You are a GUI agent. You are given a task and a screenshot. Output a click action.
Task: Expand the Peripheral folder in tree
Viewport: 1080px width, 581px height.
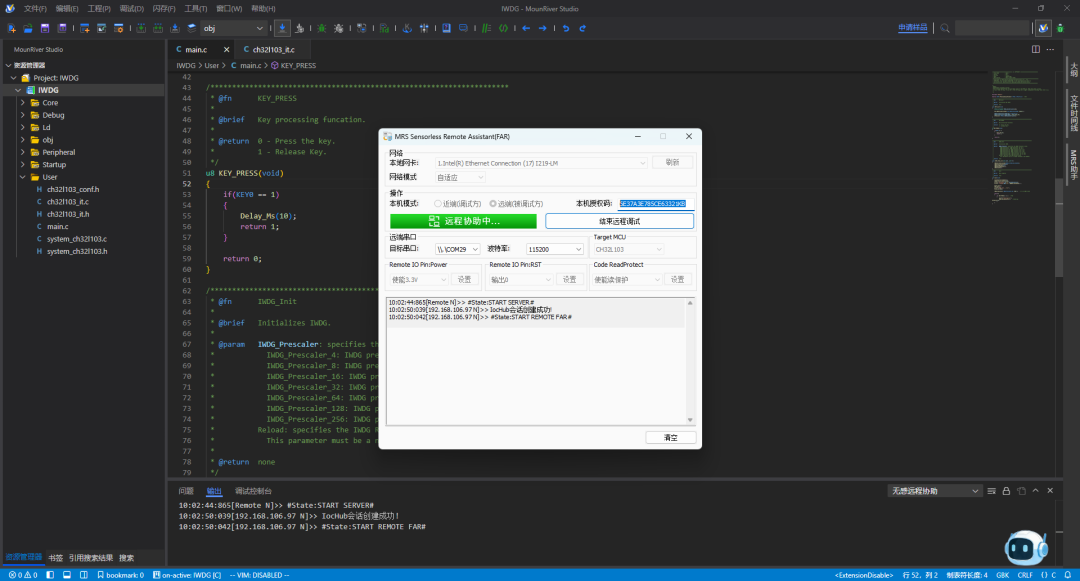click(23, 152)
